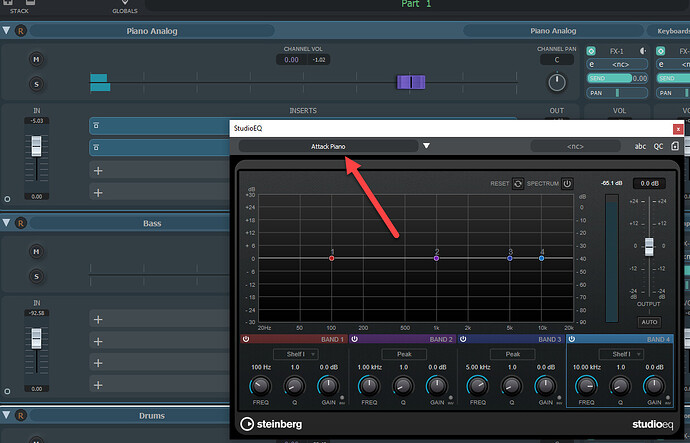Click Band 1 FREQ knob
Image resolution: width=690 pixels, height=443 pixels.
coord(261,386)
